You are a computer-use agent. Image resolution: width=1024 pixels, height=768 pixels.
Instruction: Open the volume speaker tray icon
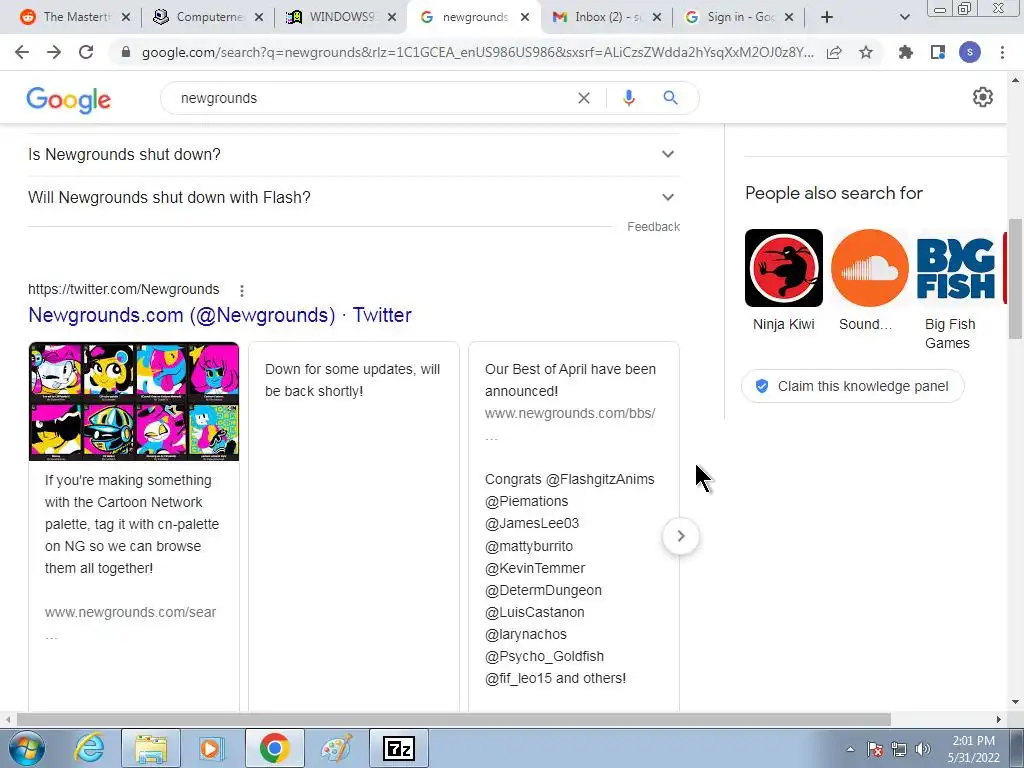pos(923,749)
